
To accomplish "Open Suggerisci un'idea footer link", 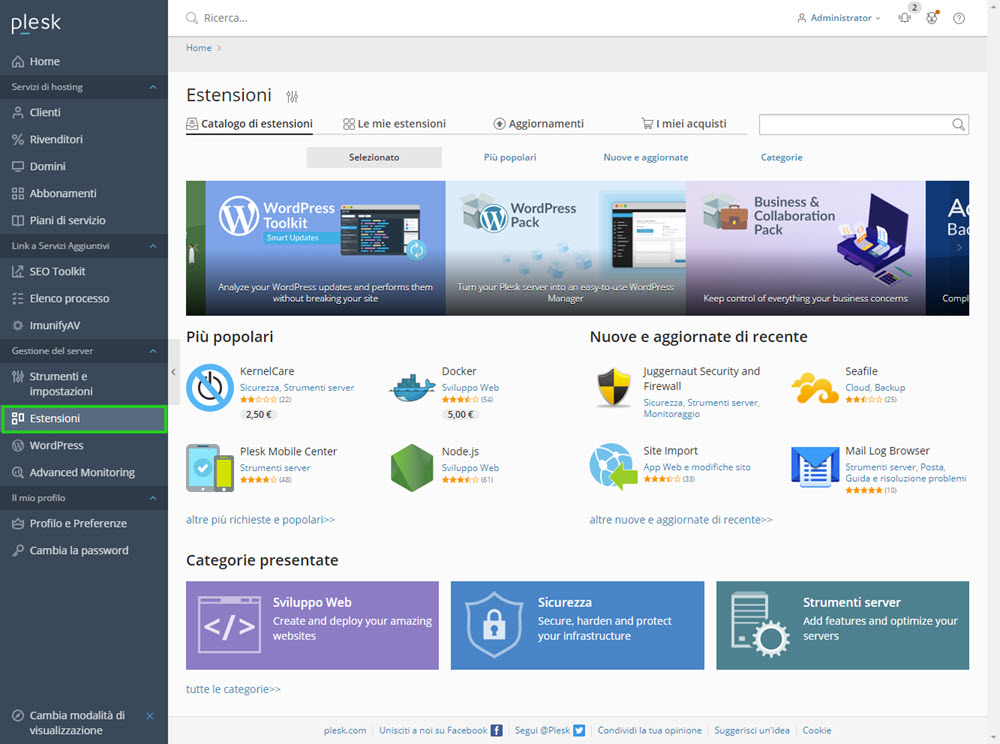I will (751, 731).
